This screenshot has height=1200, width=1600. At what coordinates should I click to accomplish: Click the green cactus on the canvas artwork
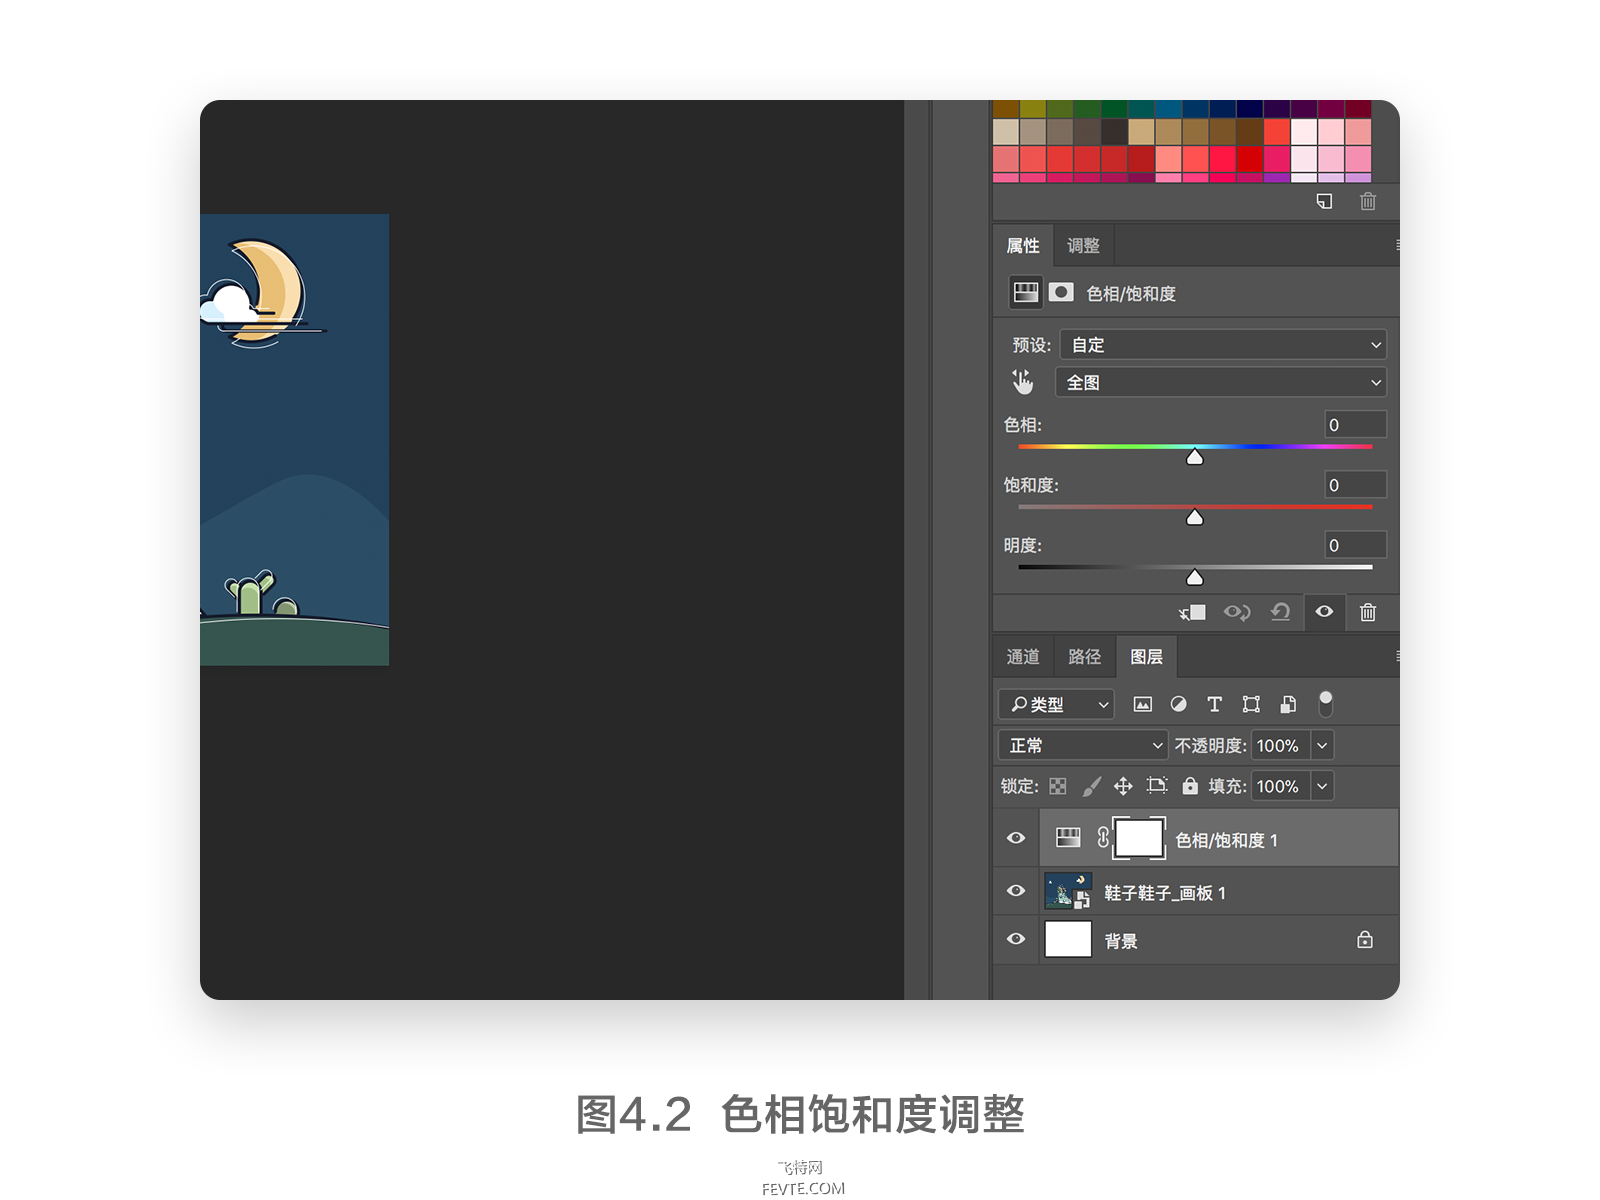[x=251, y=594]
